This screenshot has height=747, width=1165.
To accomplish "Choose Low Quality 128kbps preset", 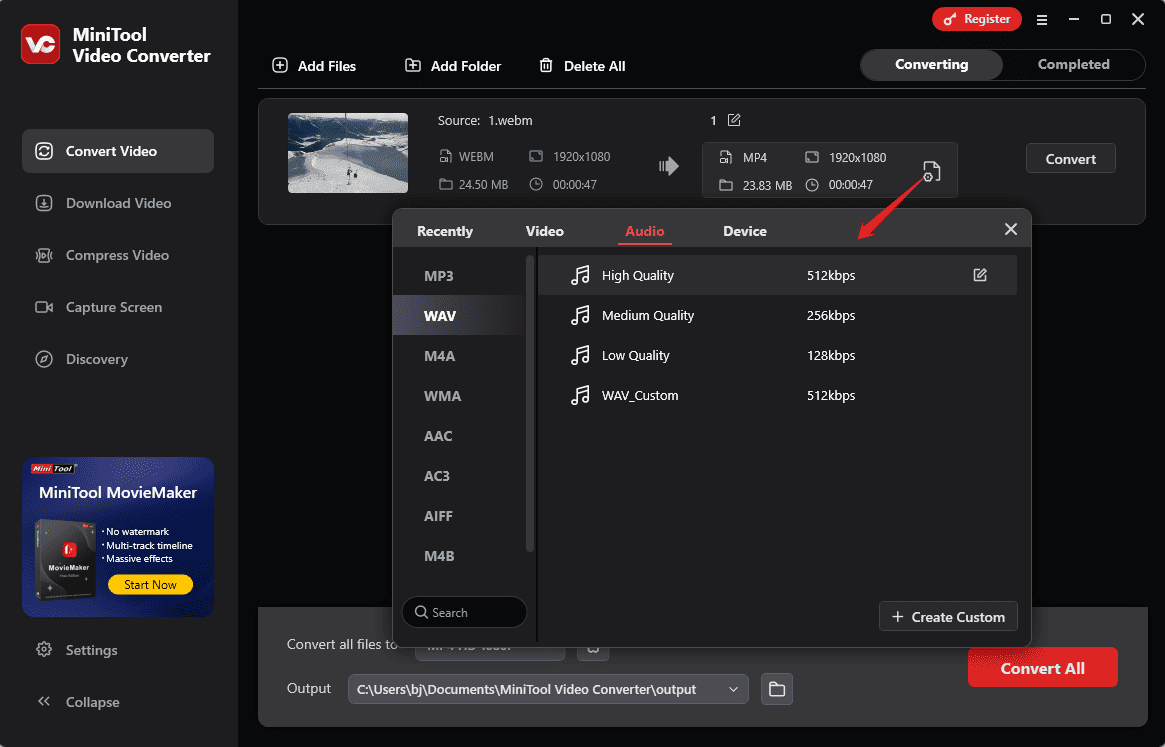I will coord(777,355).
